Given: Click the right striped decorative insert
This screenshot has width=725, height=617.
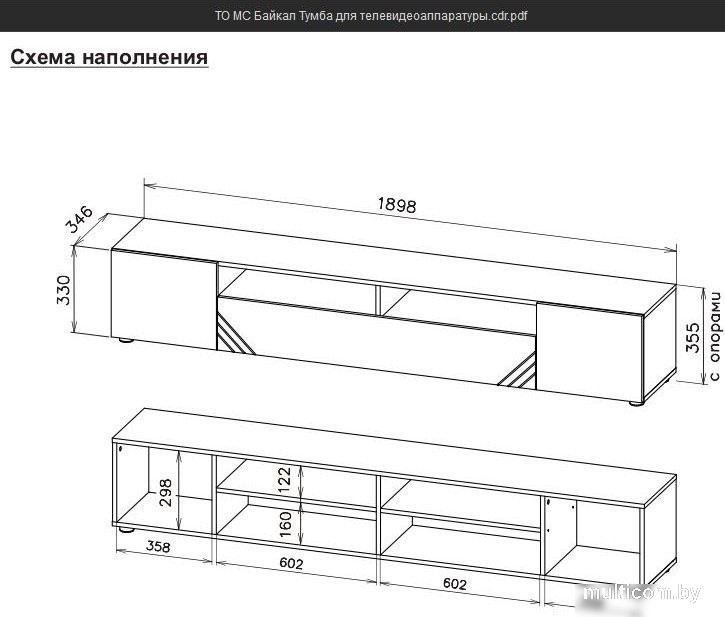Looking at the screenshot, I should tap(519, 371).
